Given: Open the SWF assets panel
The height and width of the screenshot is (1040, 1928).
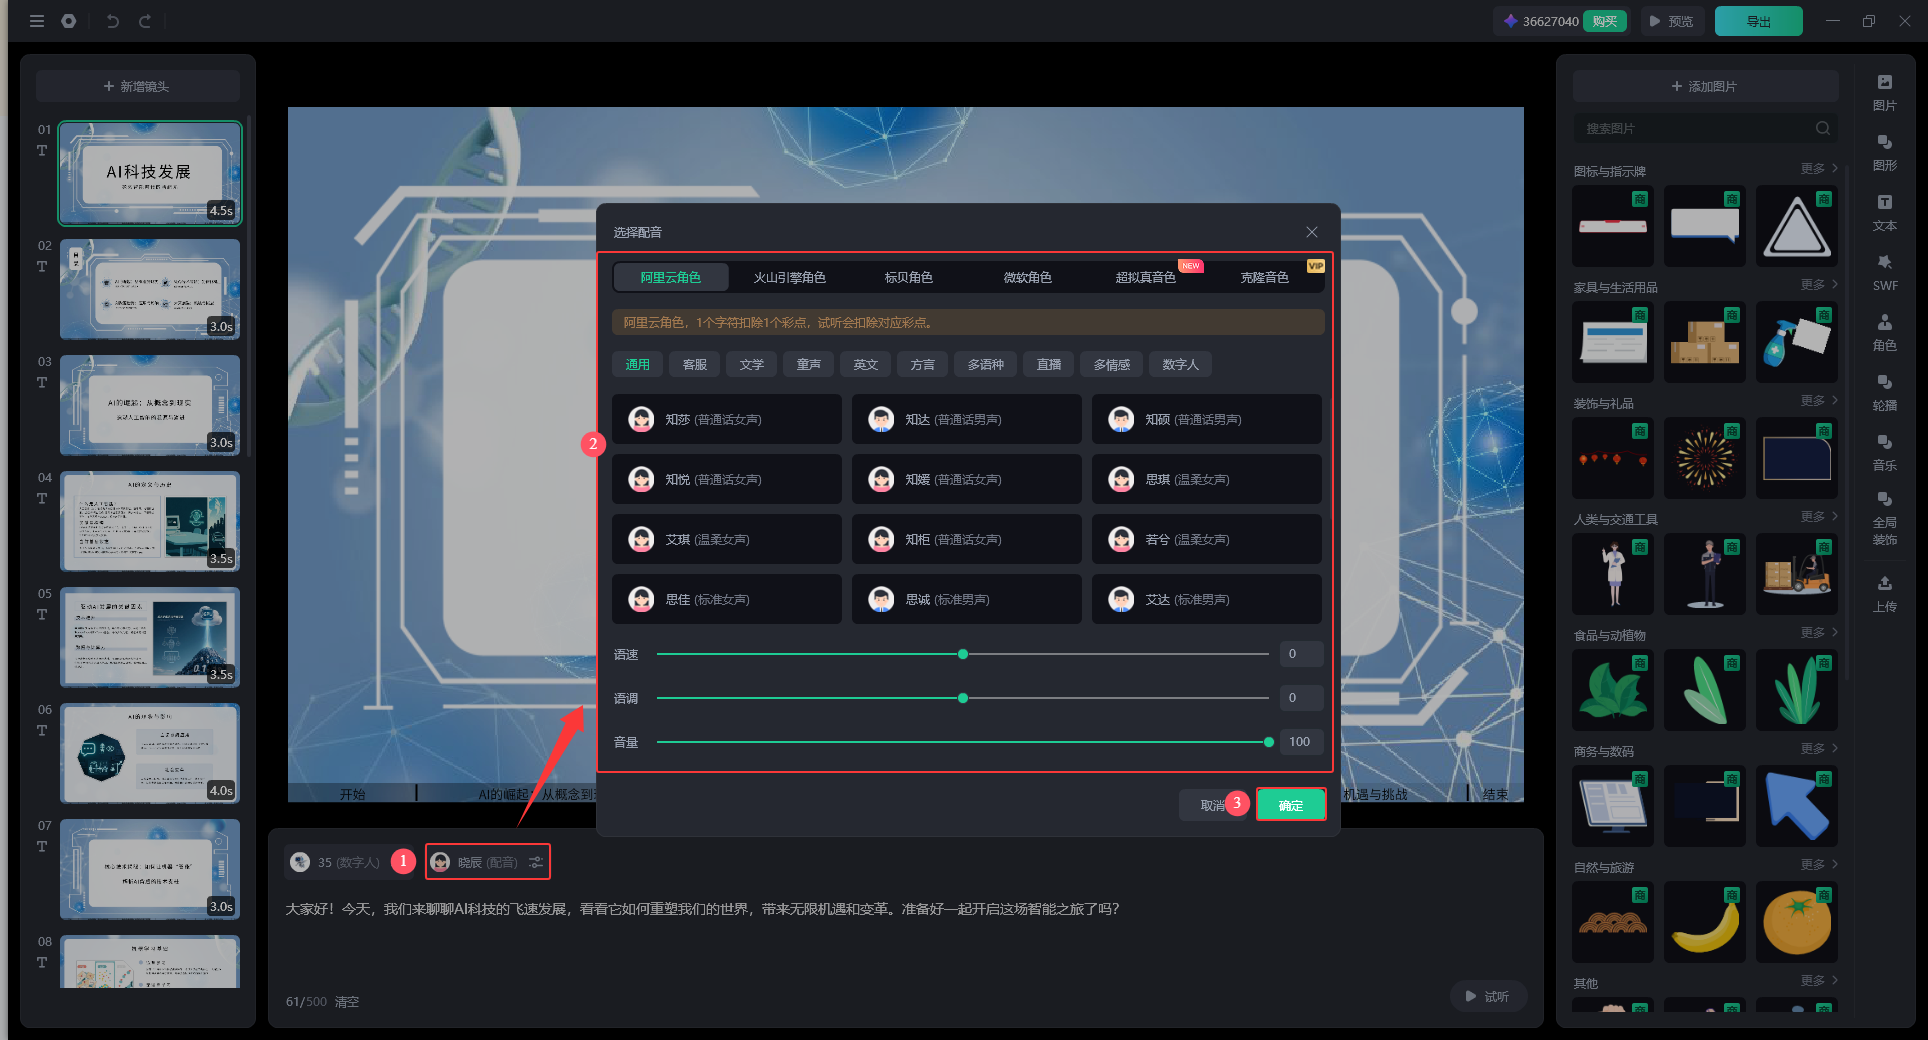Looking at the screenshot, I should 1884,271.
